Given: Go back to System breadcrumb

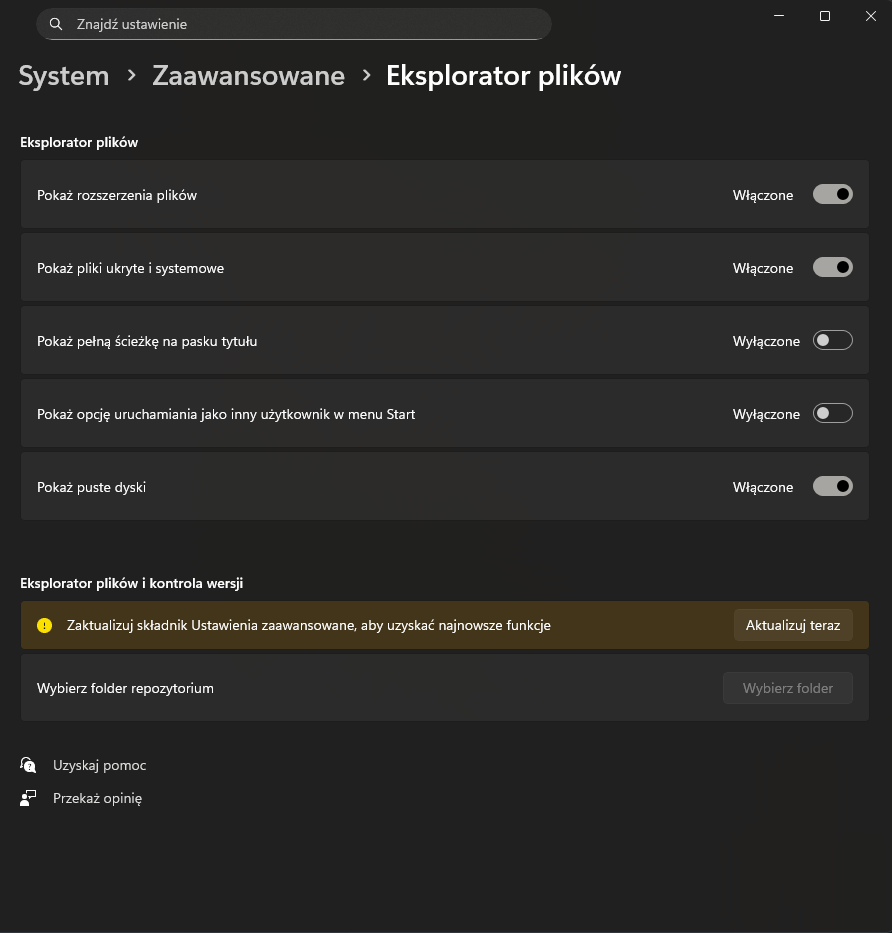Looking at the screenshot, I should [64, 76].
